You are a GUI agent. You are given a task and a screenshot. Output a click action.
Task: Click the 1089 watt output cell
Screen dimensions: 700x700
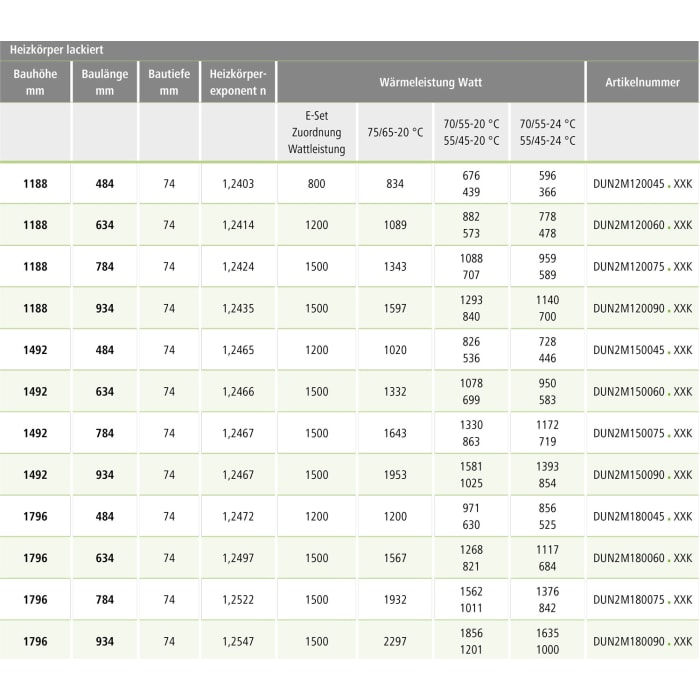(x=395, y=226)
